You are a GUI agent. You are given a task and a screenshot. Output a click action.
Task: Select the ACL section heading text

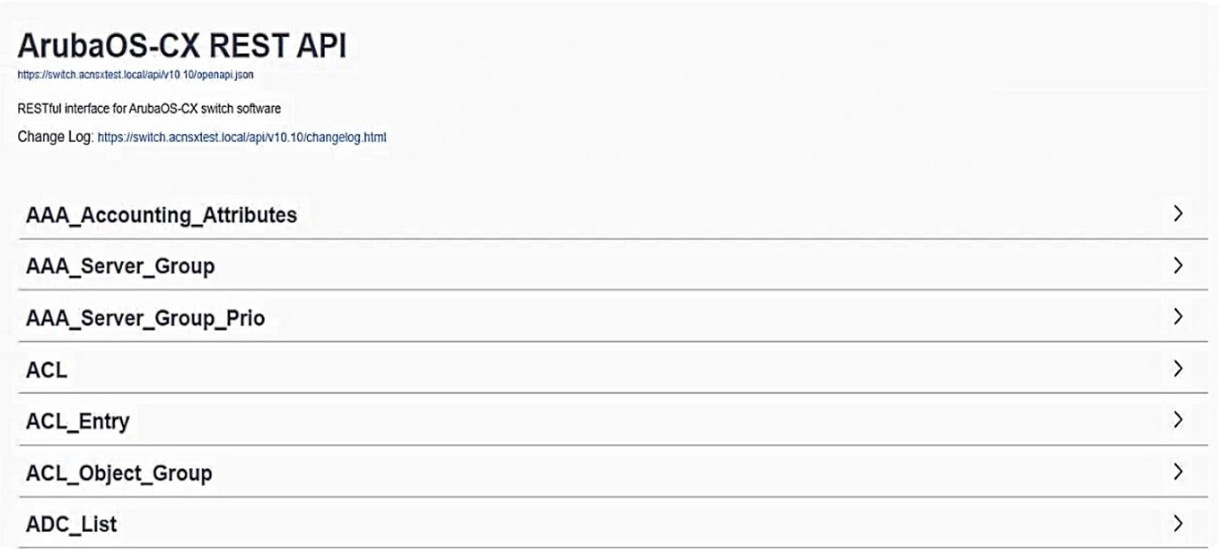[x=46, y=370]
